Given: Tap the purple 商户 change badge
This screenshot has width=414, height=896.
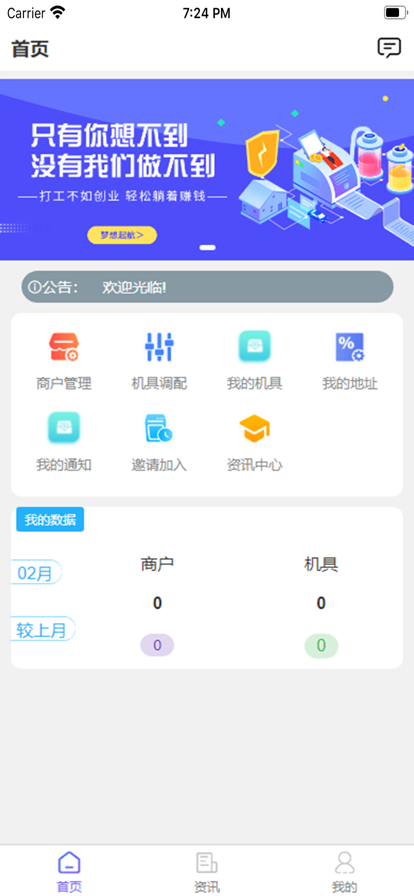Looking at the screenshot, I should [157, 646].
